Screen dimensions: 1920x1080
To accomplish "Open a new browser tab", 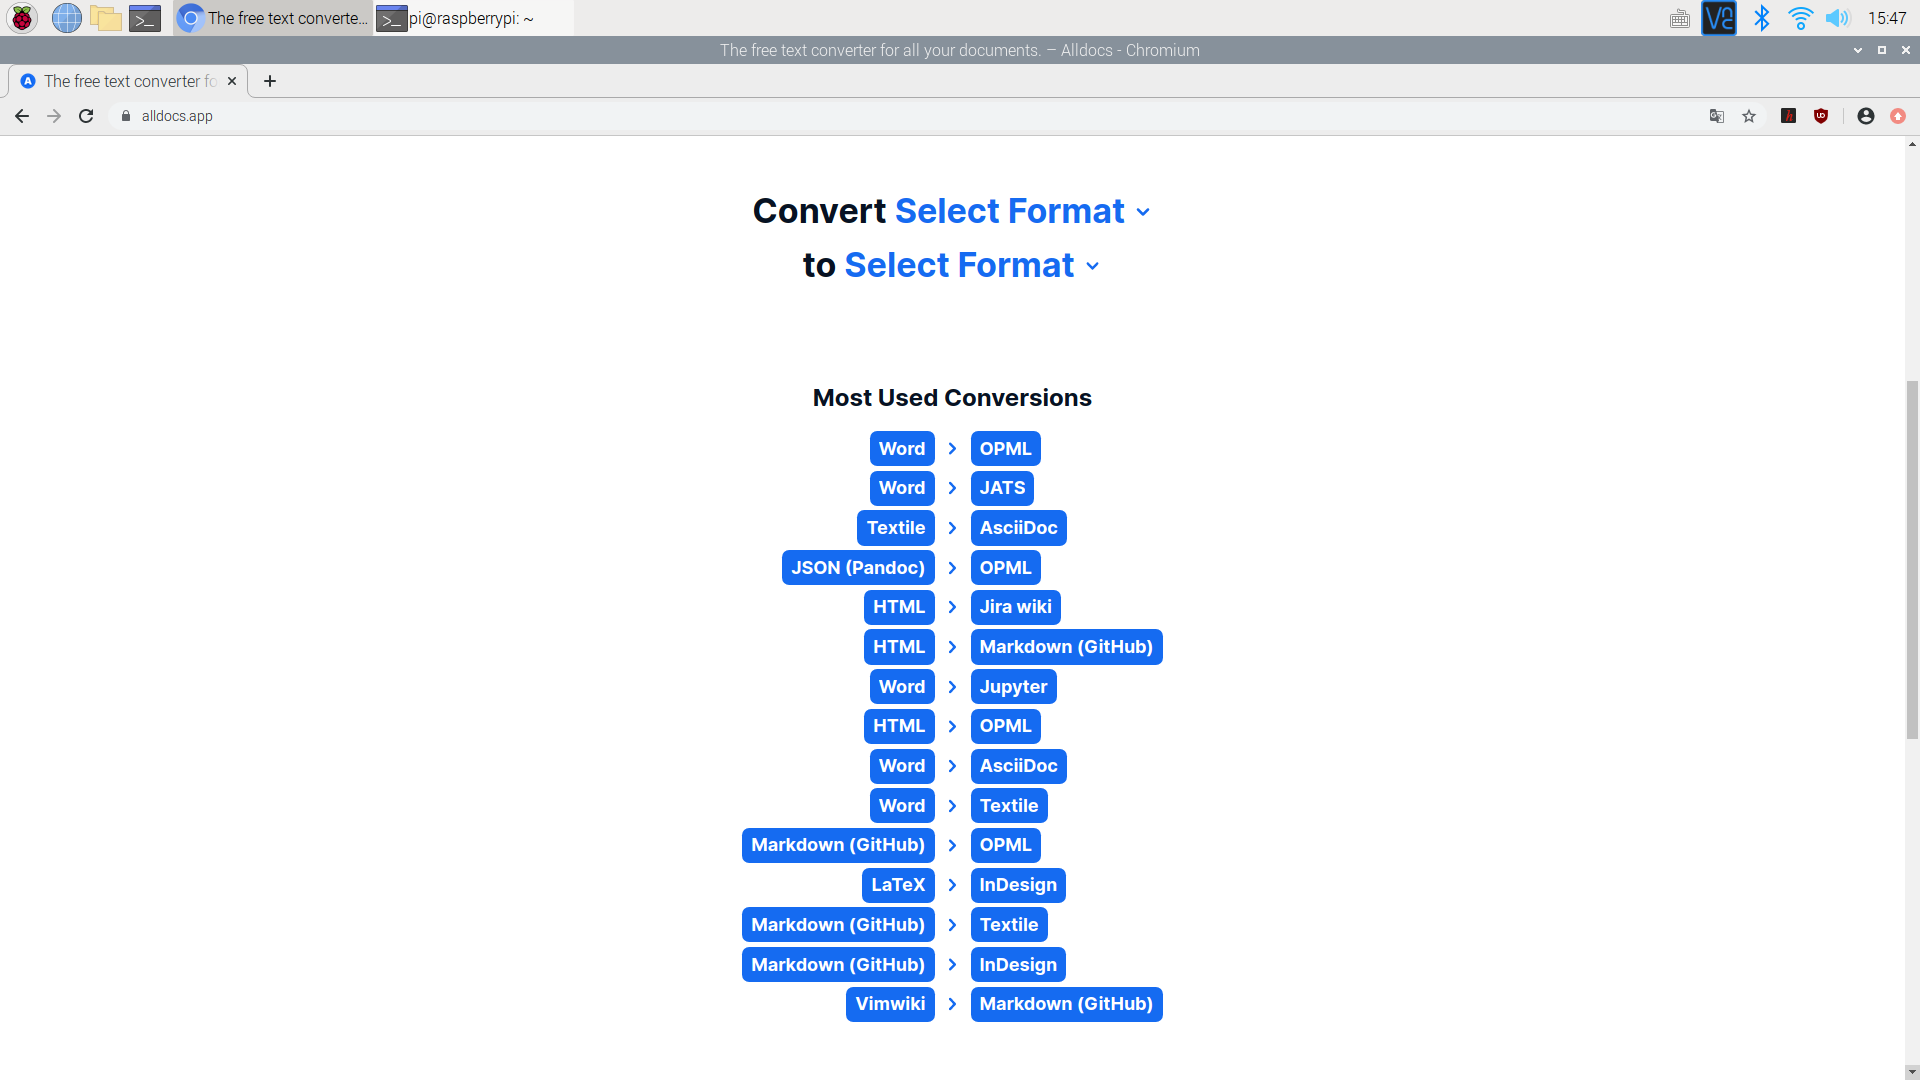I will [x=270, y=81].
